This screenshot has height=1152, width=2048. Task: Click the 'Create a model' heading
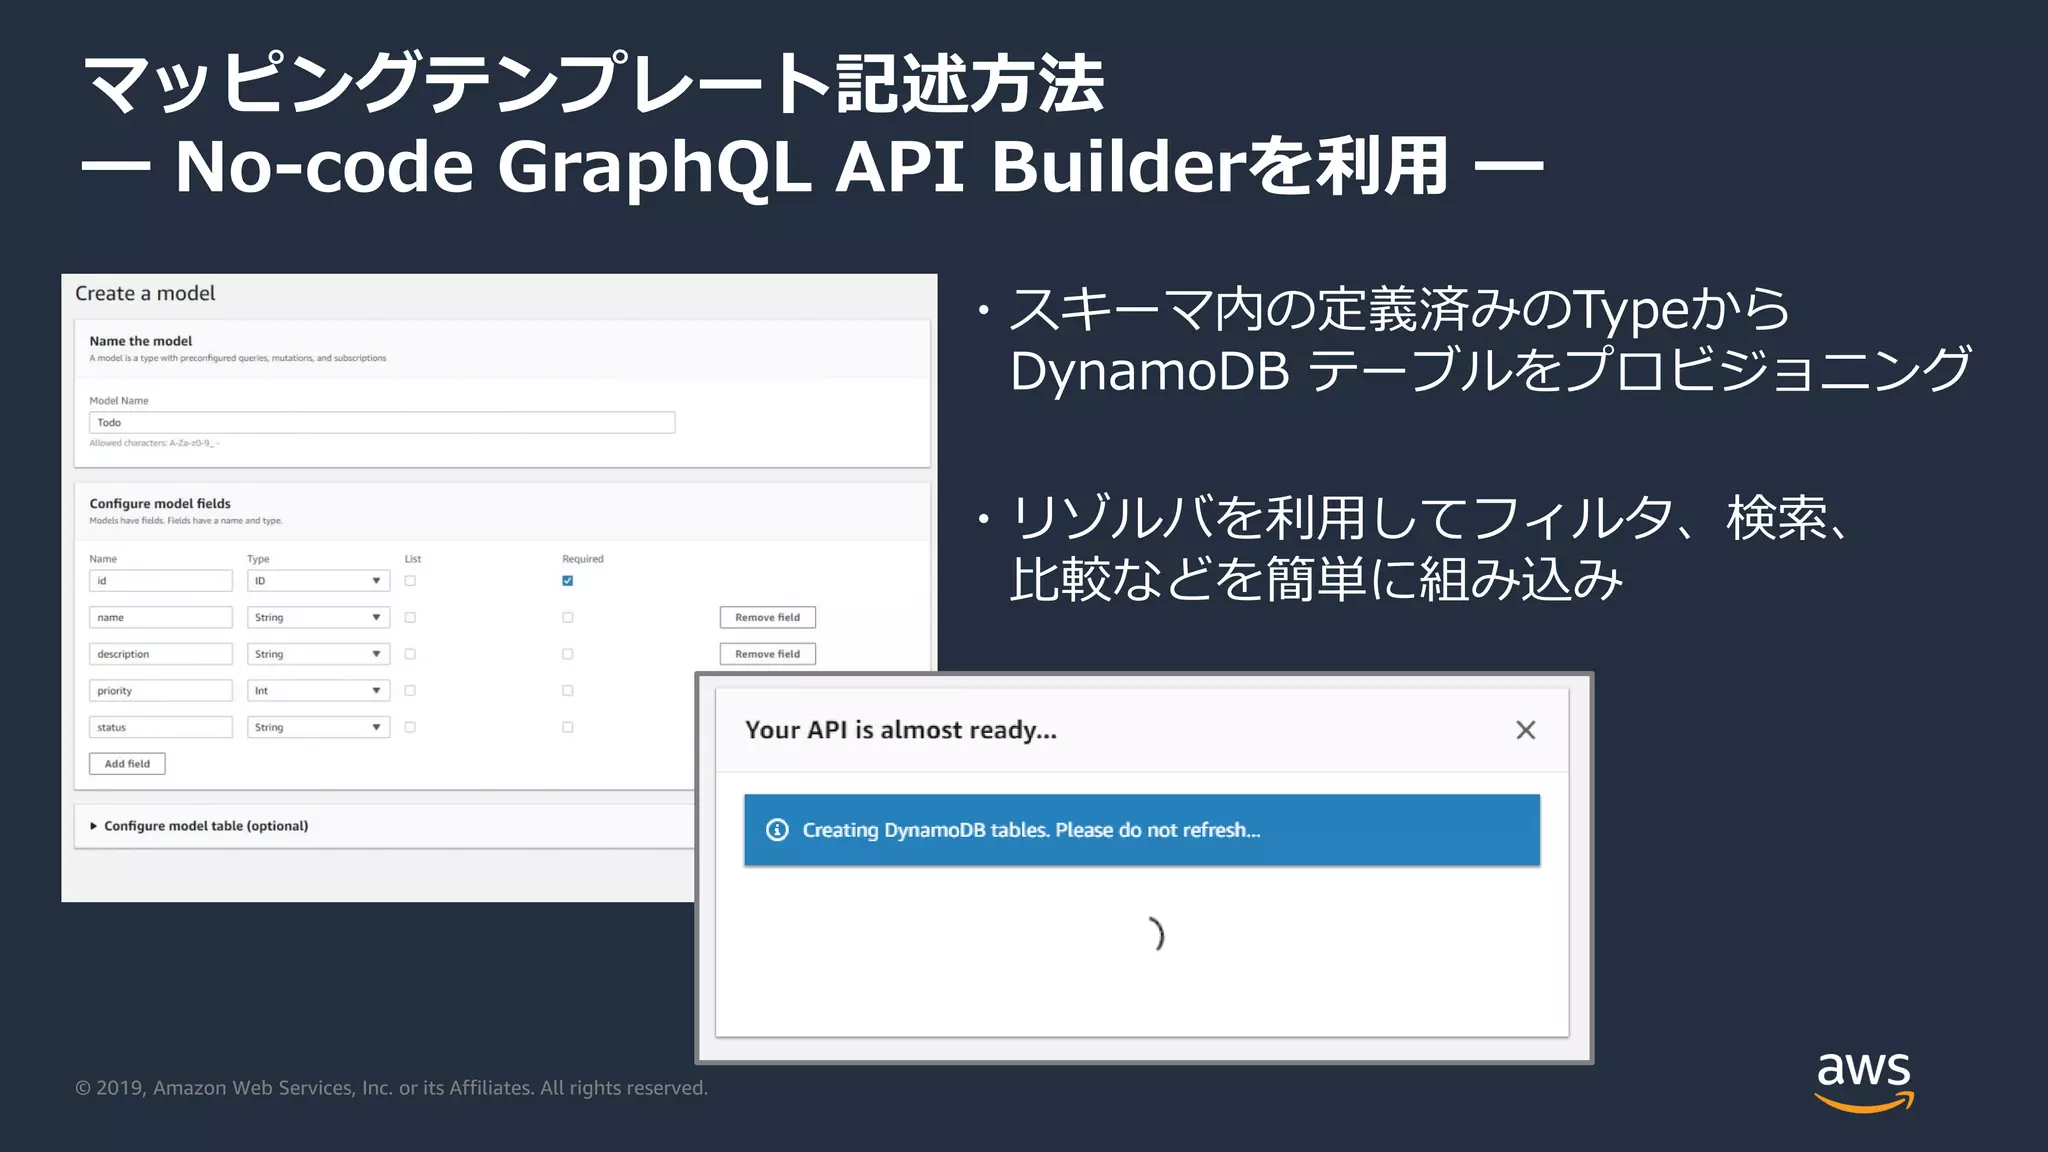(145, 293)
